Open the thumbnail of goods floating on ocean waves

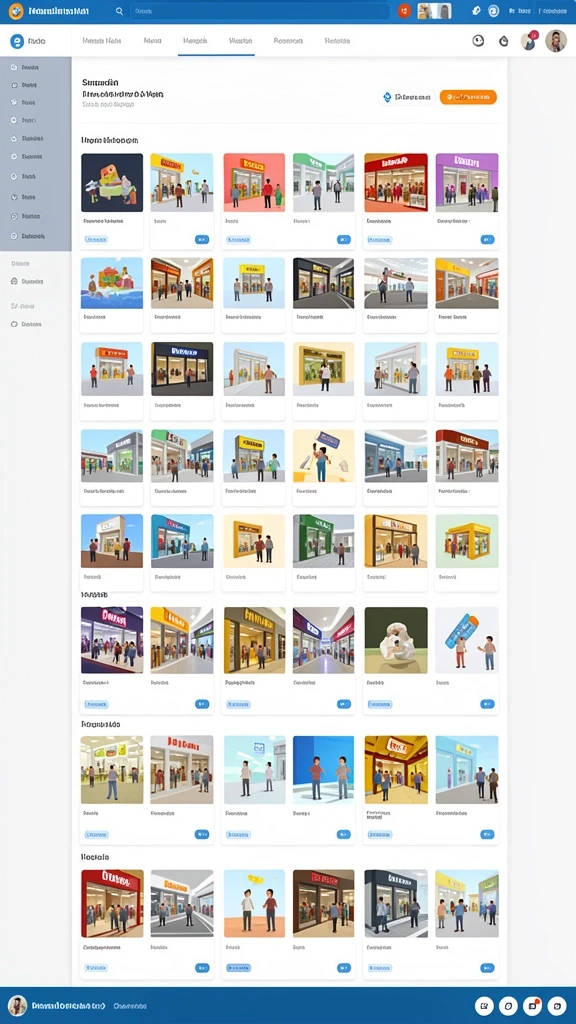point(112,283)
